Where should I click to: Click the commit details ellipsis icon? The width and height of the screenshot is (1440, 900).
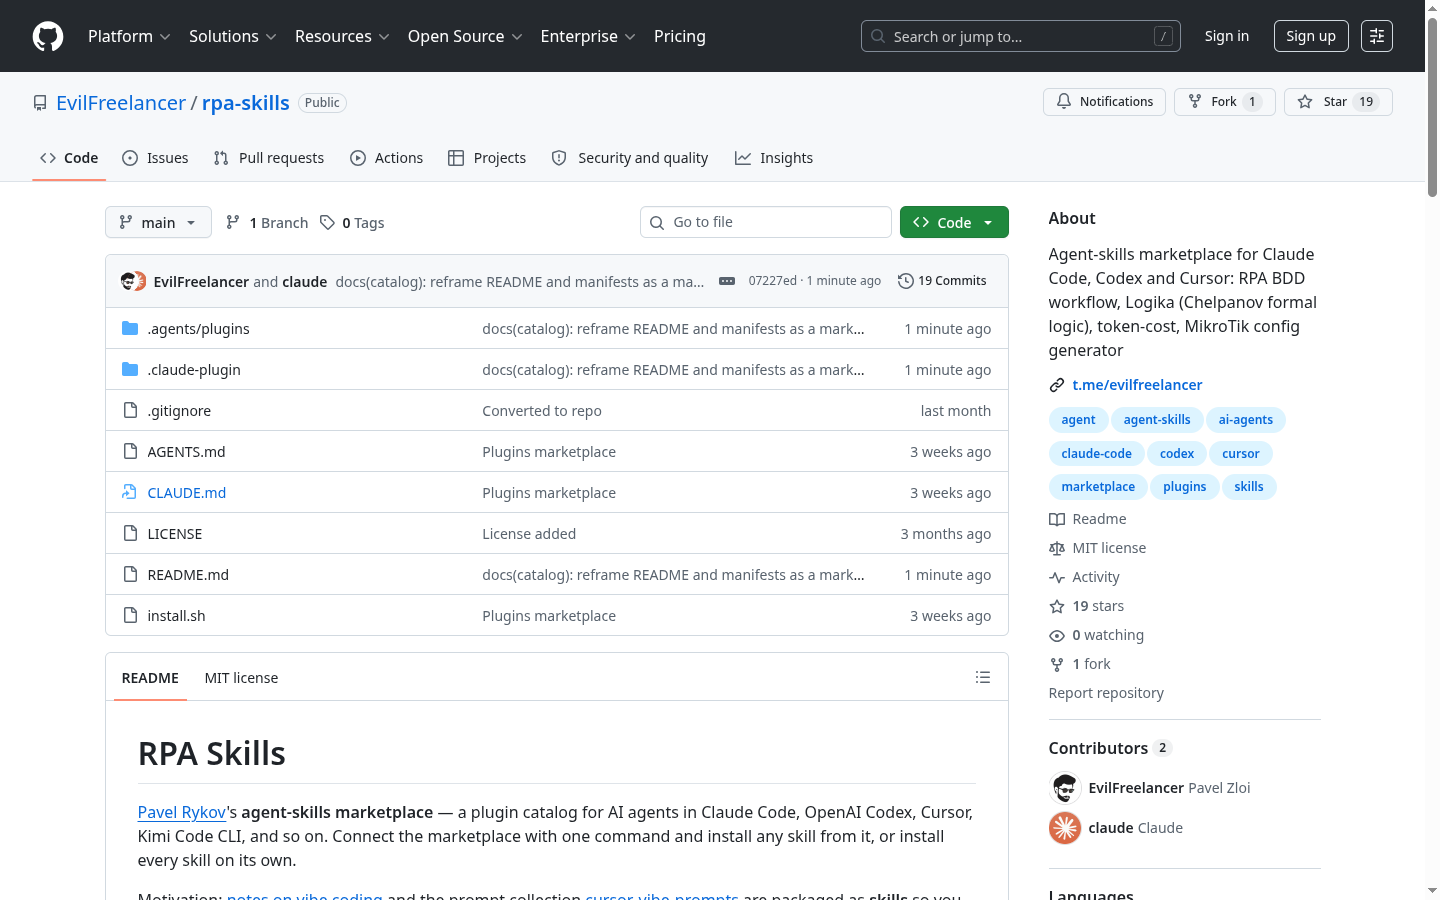point(727,281)
